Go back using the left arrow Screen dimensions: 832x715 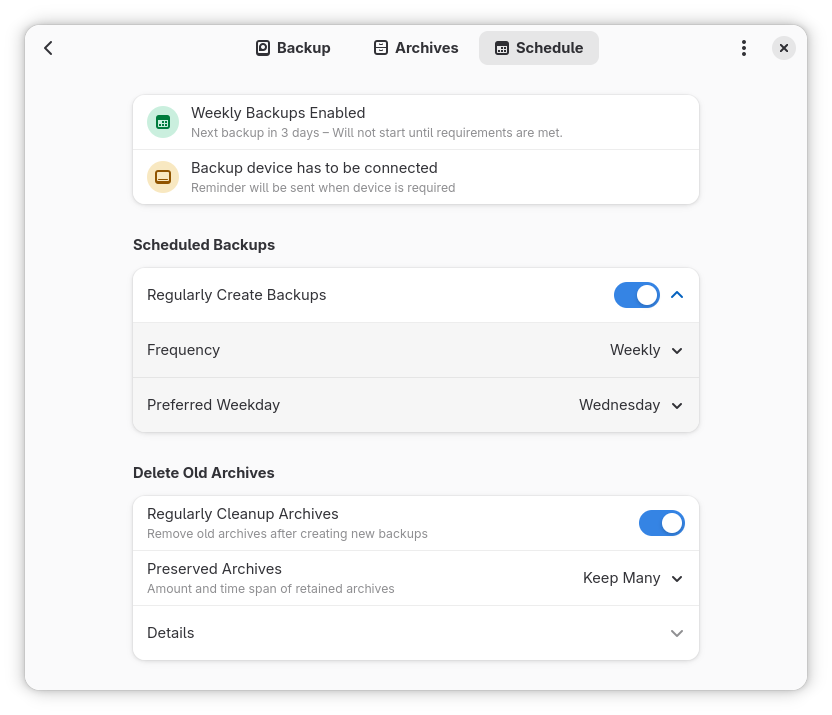(x=48, y=48)
